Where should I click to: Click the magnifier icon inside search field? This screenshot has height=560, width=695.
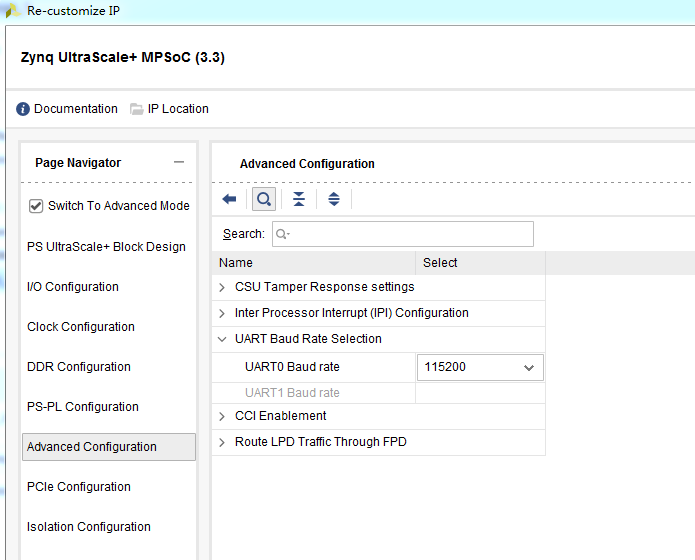tap(282, 234)
